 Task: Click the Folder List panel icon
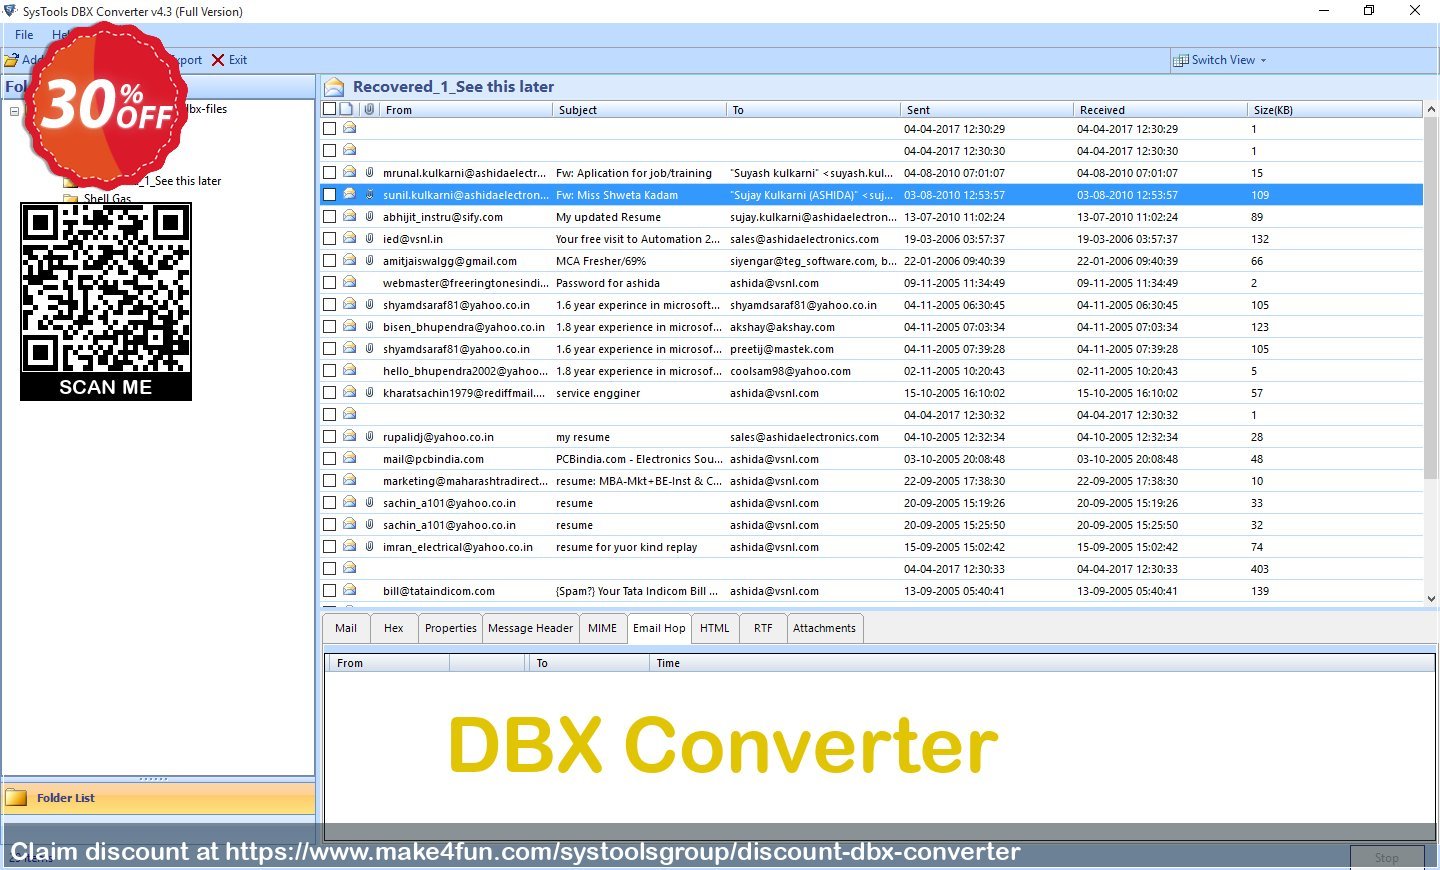pyautogui.click(x=16, y=798)
